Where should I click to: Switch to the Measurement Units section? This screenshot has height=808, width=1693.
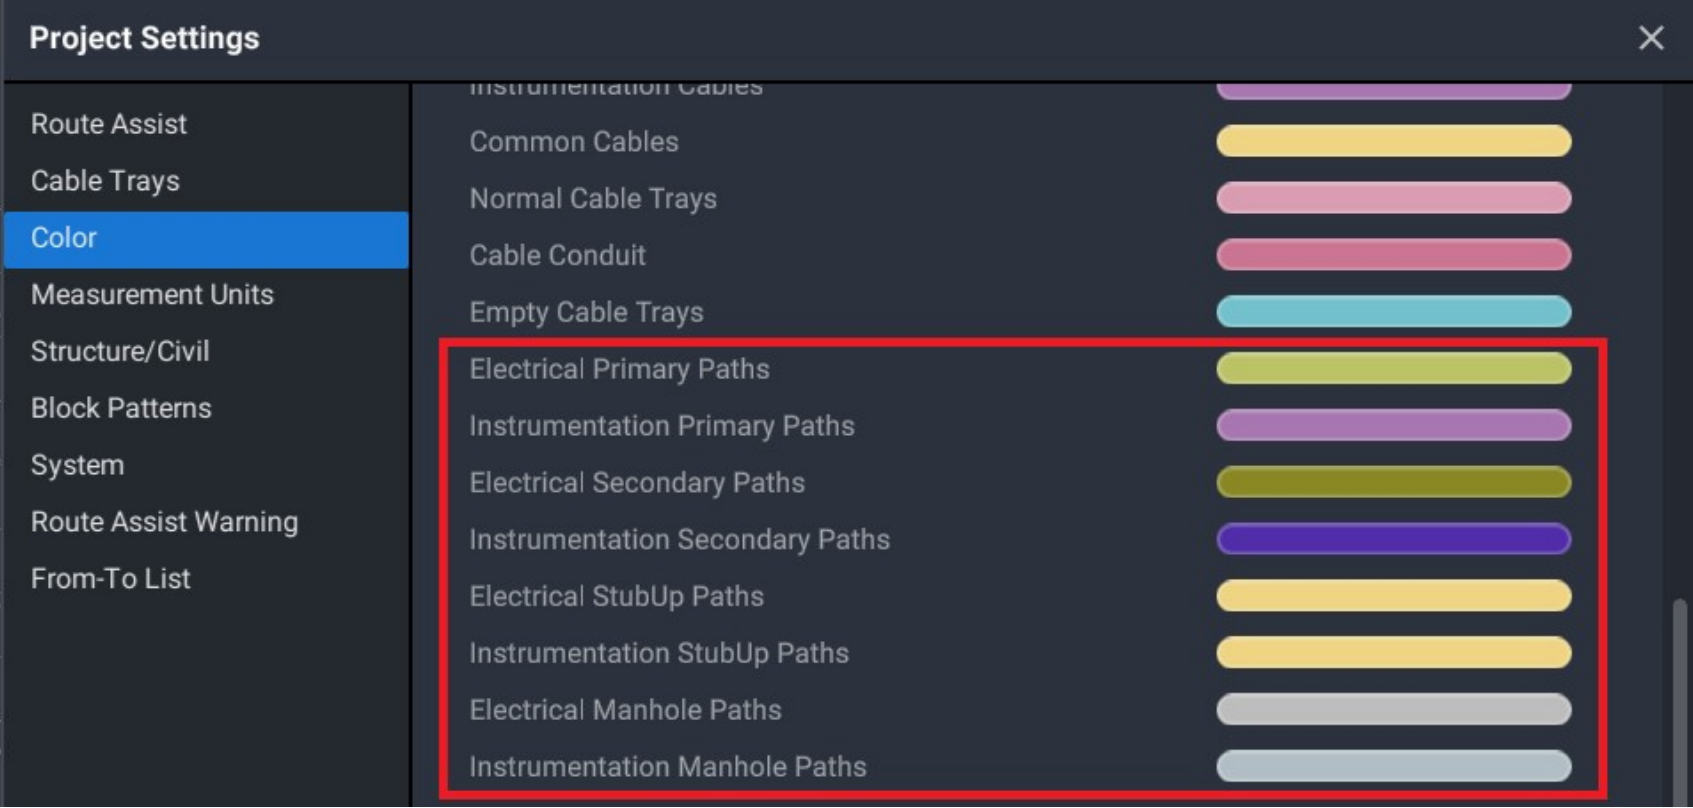152,295
